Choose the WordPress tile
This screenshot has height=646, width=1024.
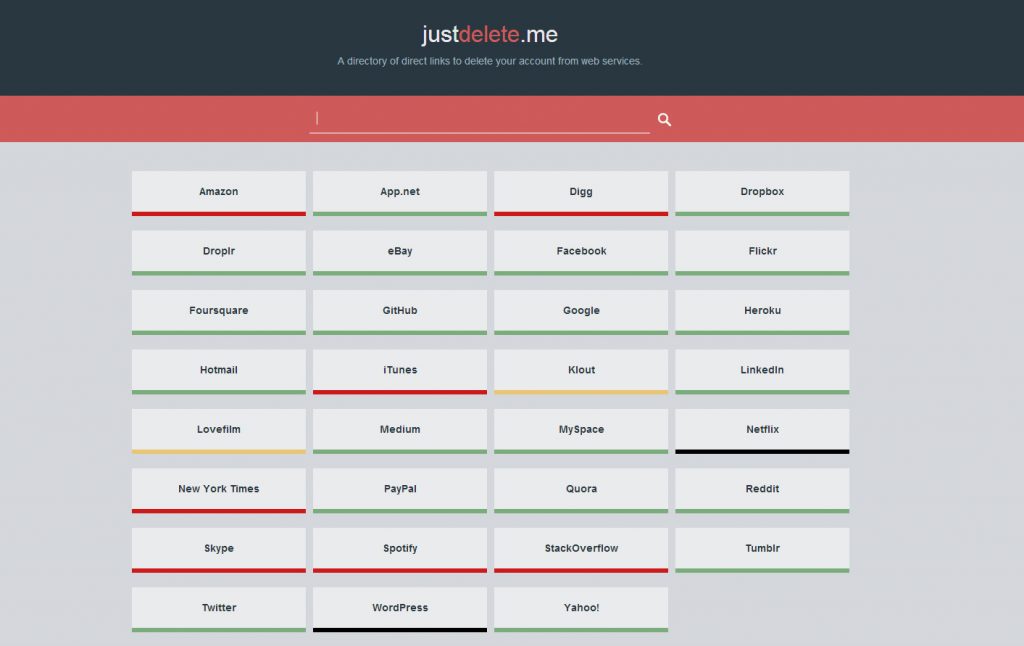pos(400,608)
